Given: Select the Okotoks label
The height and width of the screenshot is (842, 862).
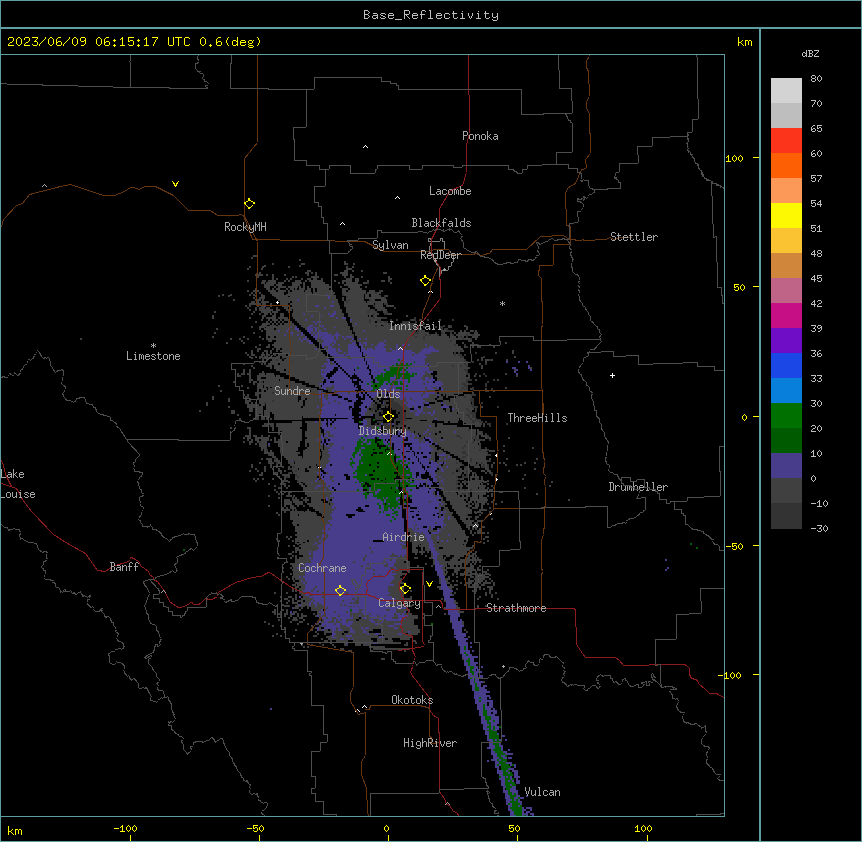Looking at the screenshot, I should pyautogui.click(x=412, y=700).
